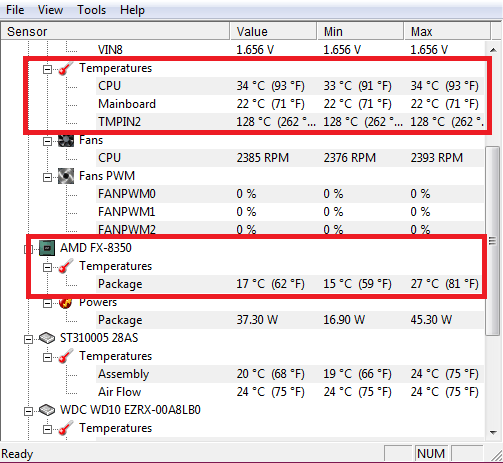Screen dimensions: 503x463
Task: Click the thermometer icon under AMD FX-8350
Action: tap(66, 266)
